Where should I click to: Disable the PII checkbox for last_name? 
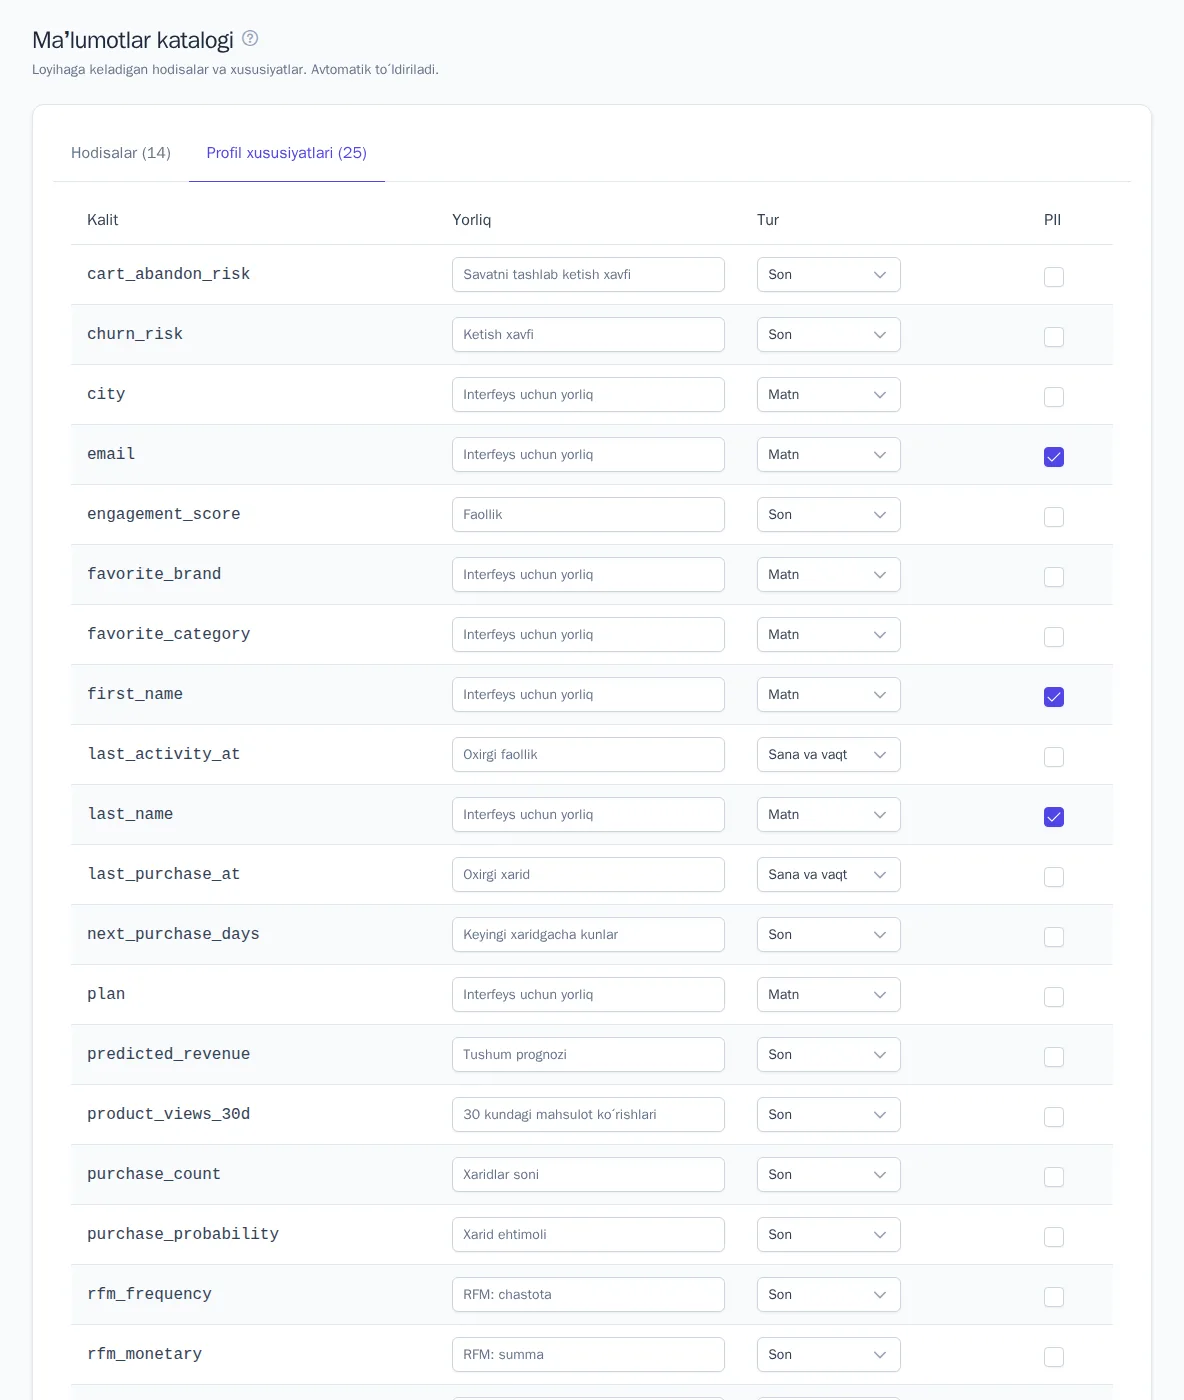tap(1054, 817)
